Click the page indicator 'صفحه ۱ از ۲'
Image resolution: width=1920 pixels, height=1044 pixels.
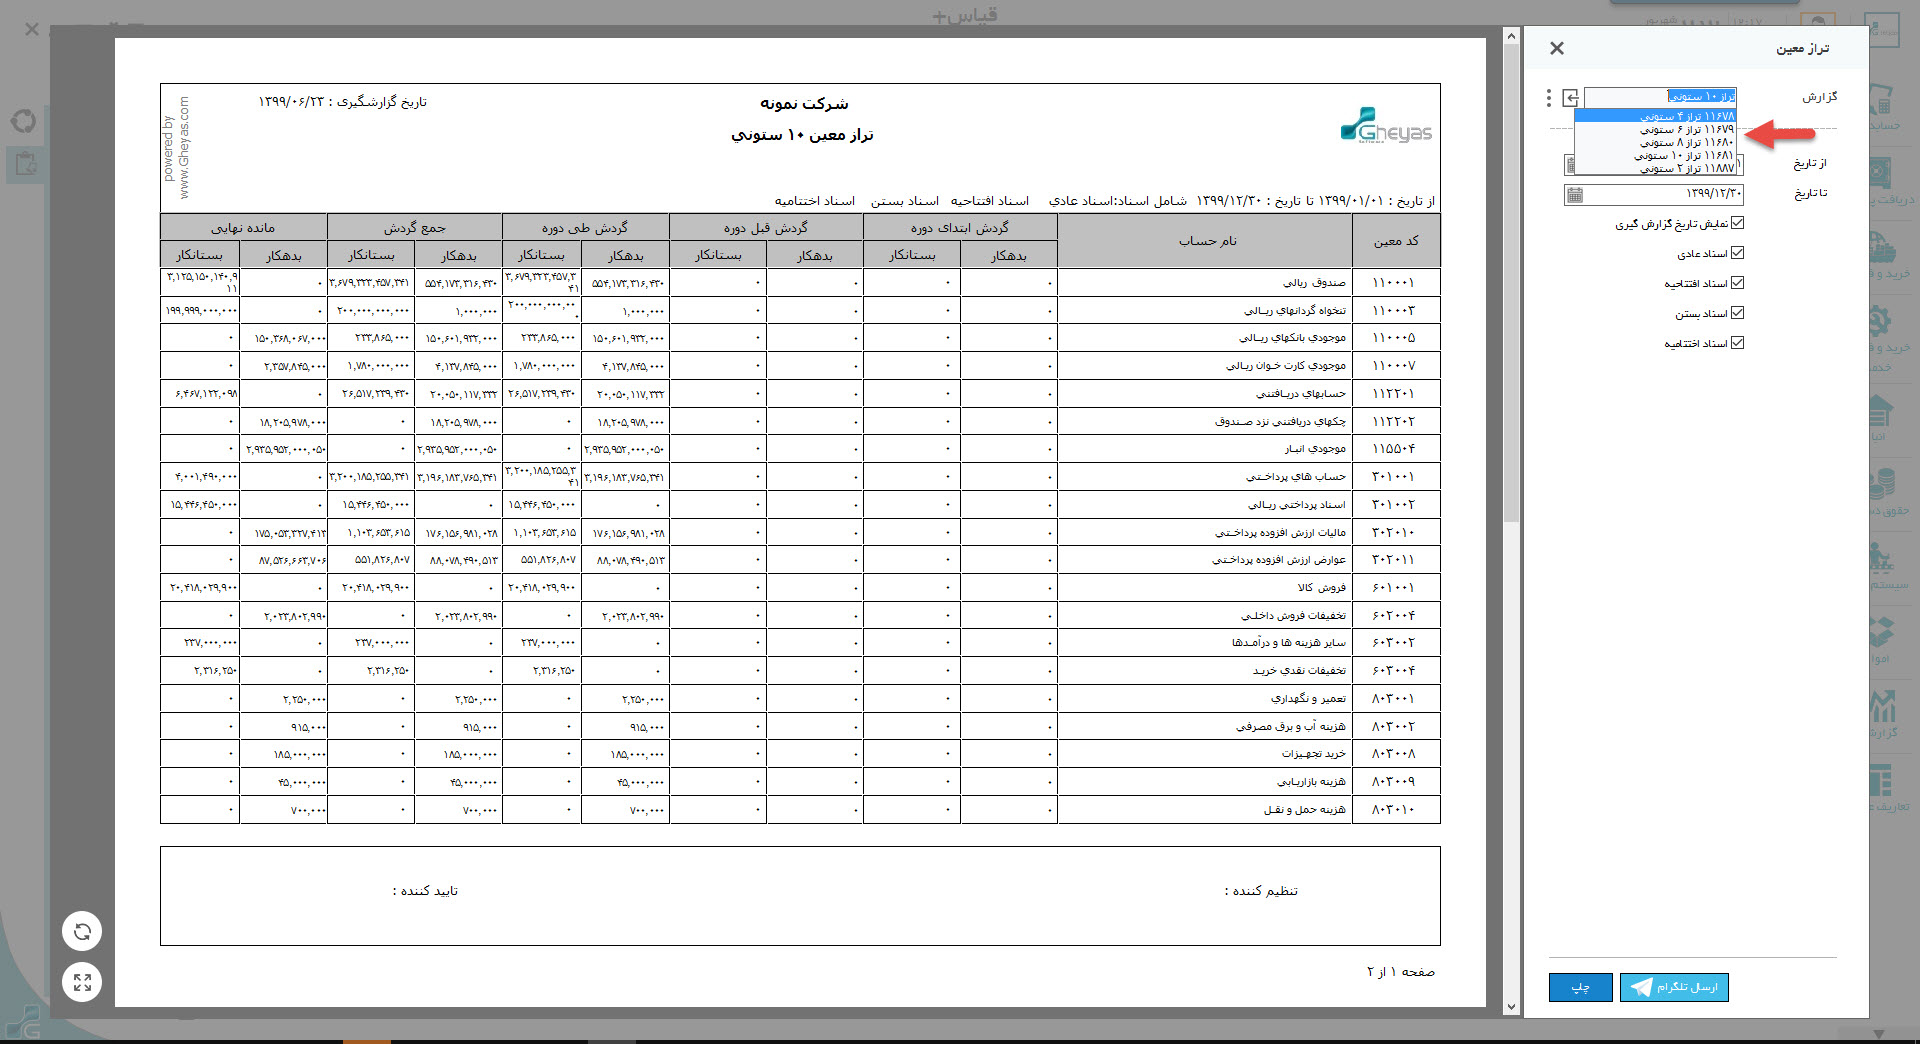(1401, 971)
